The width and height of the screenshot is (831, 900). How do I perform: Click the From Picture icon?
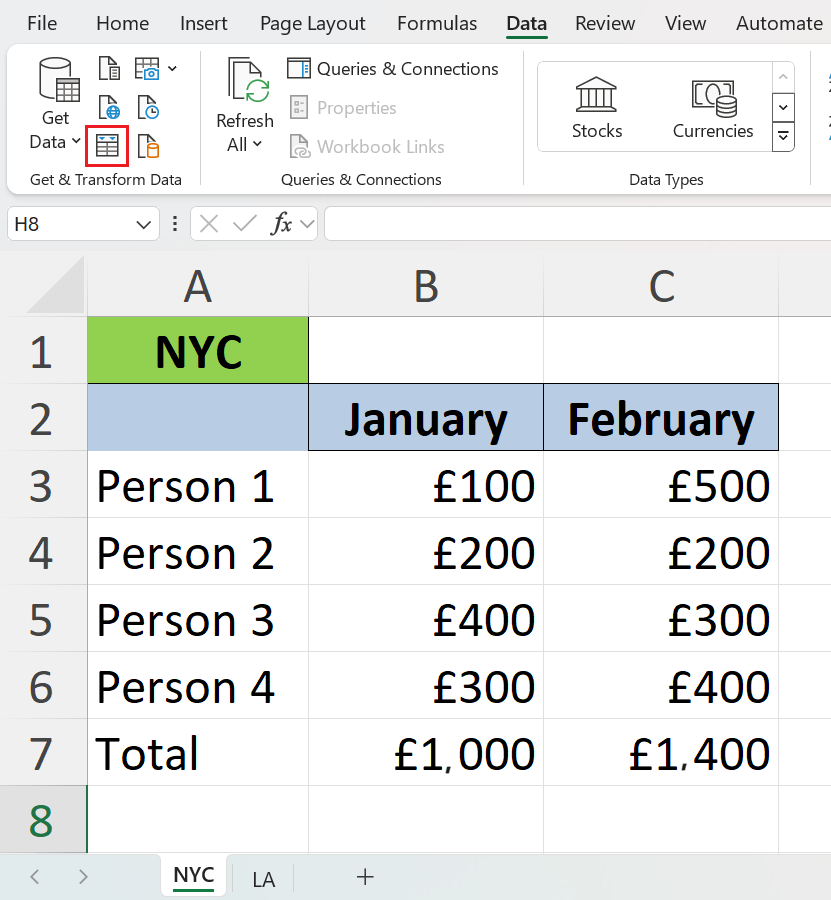pyautogui.click(x=147, y=69)
